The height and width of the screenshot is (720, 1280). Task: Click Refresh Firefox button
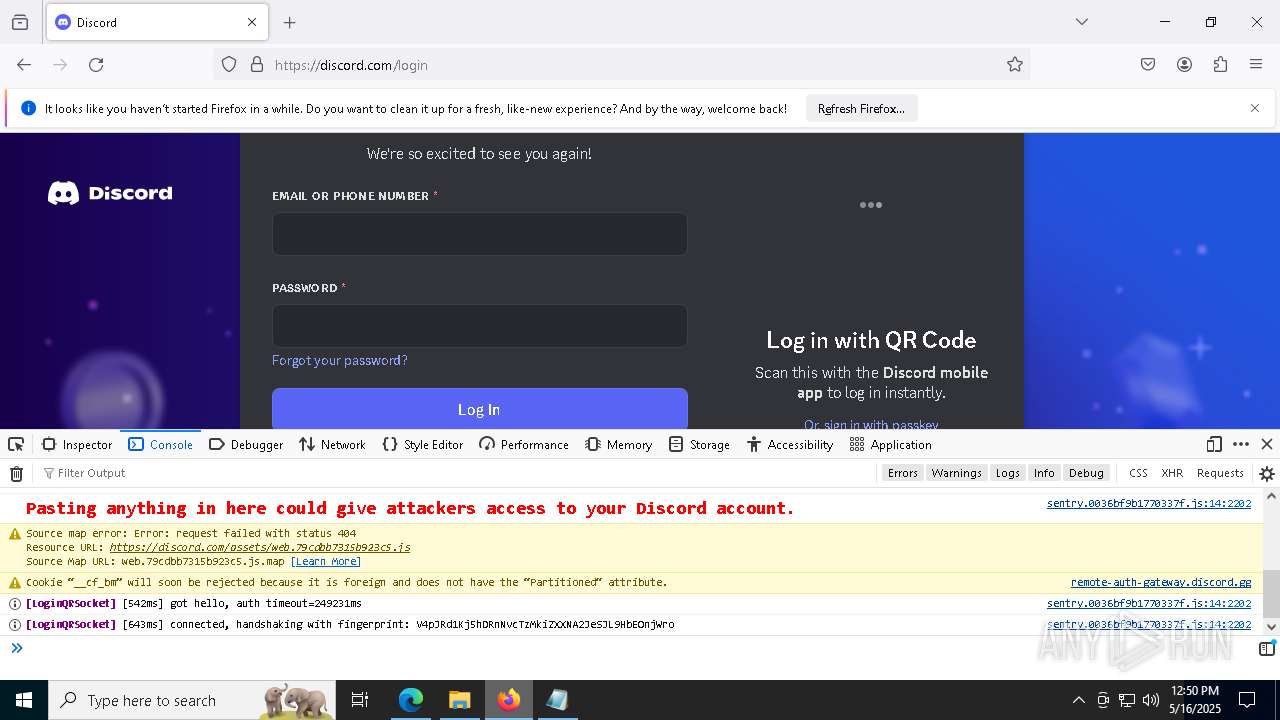pos(861,108)
